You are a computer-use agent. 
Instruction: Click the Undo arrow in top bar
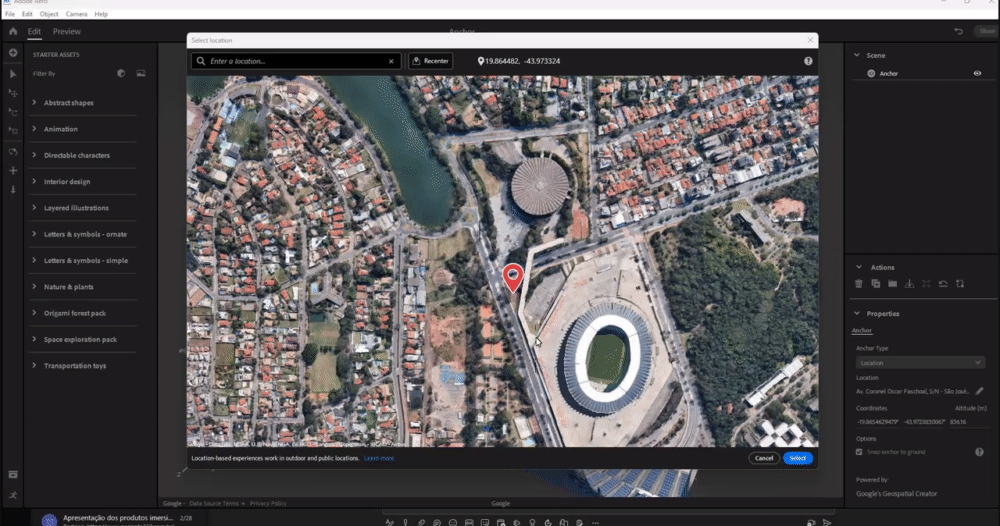click(x=958, y=31)
